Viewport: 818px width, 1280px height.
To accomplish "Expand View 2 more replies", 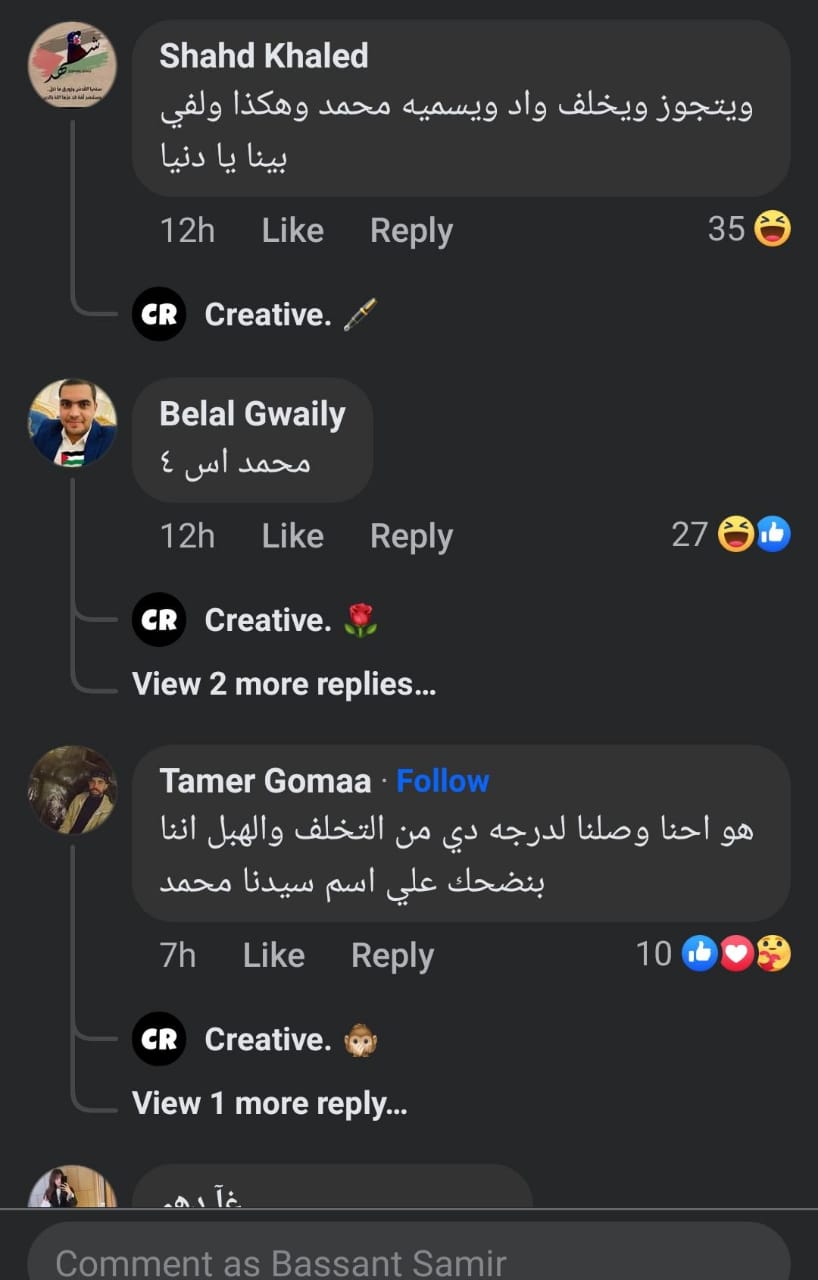I will coord(284,684).
